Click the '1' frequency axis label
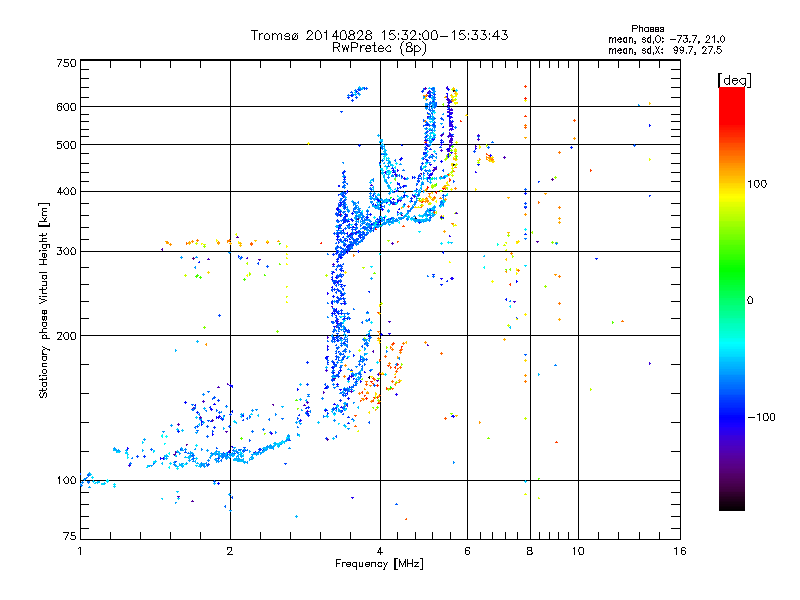 80,551
